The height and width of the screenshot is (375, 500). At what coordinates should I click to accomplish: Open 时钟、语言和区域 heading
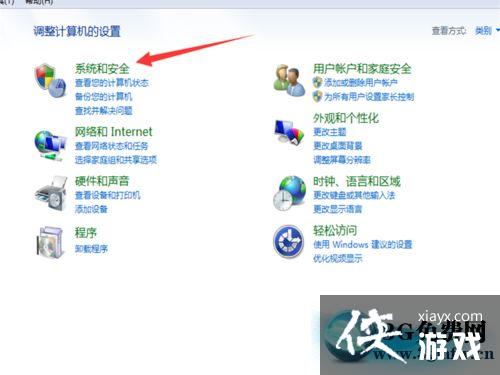(357, 181)
